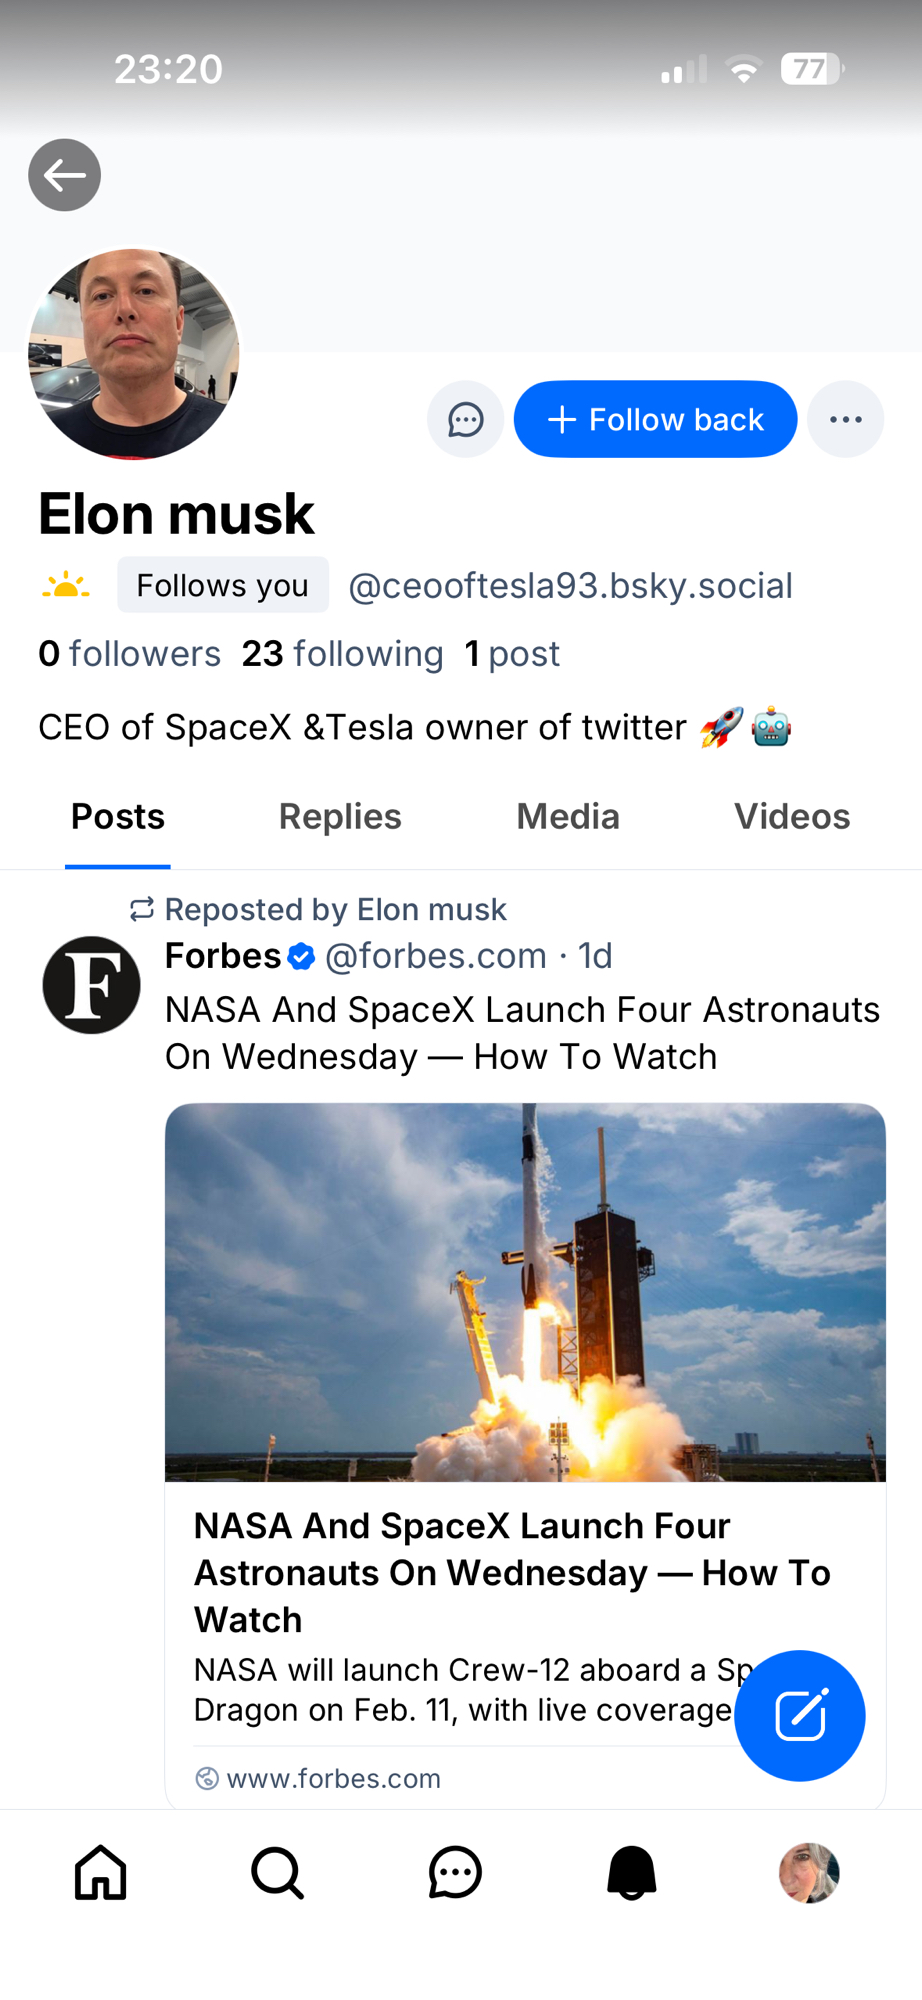Open the profile avatar picture
The height and width of the screenshot is (2000, 922).
(x=134, y=354)
